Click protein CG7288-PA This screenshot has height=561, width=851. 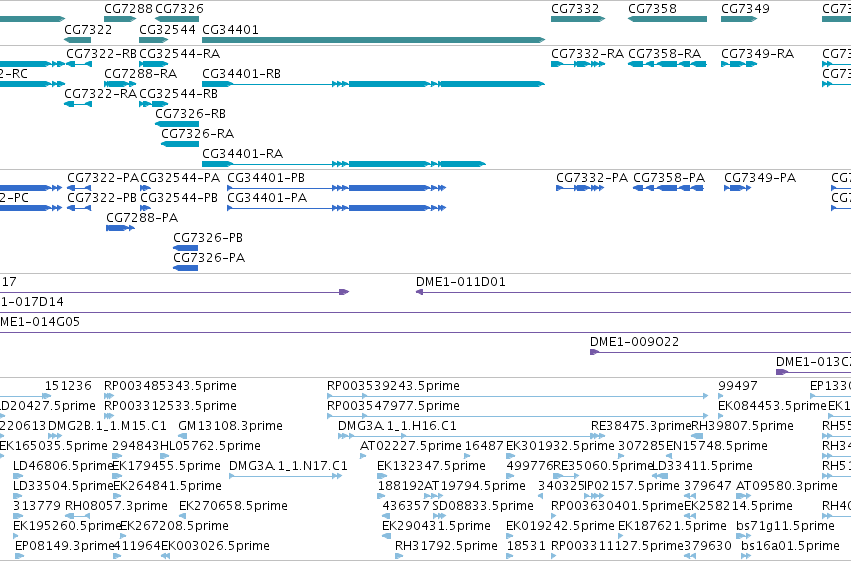(x=120, y=228)
